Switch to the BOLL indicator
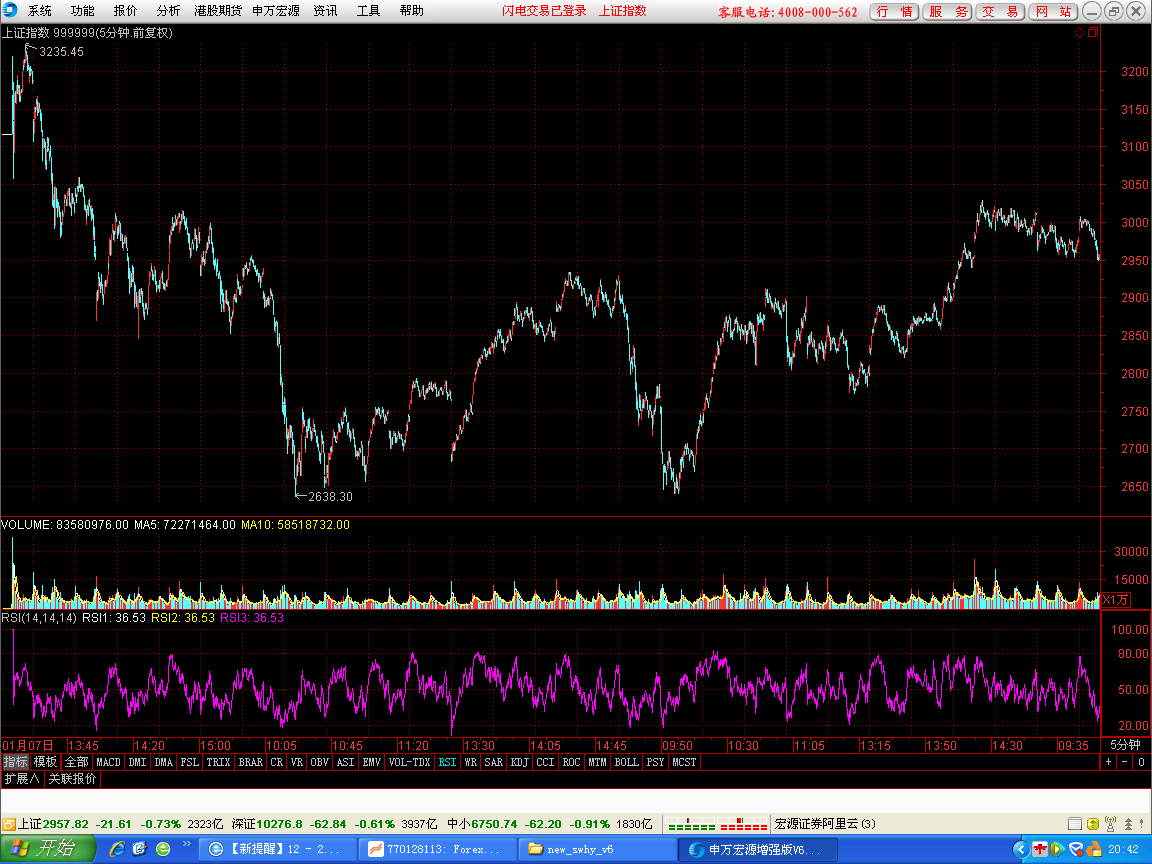 tap(627, 762)
